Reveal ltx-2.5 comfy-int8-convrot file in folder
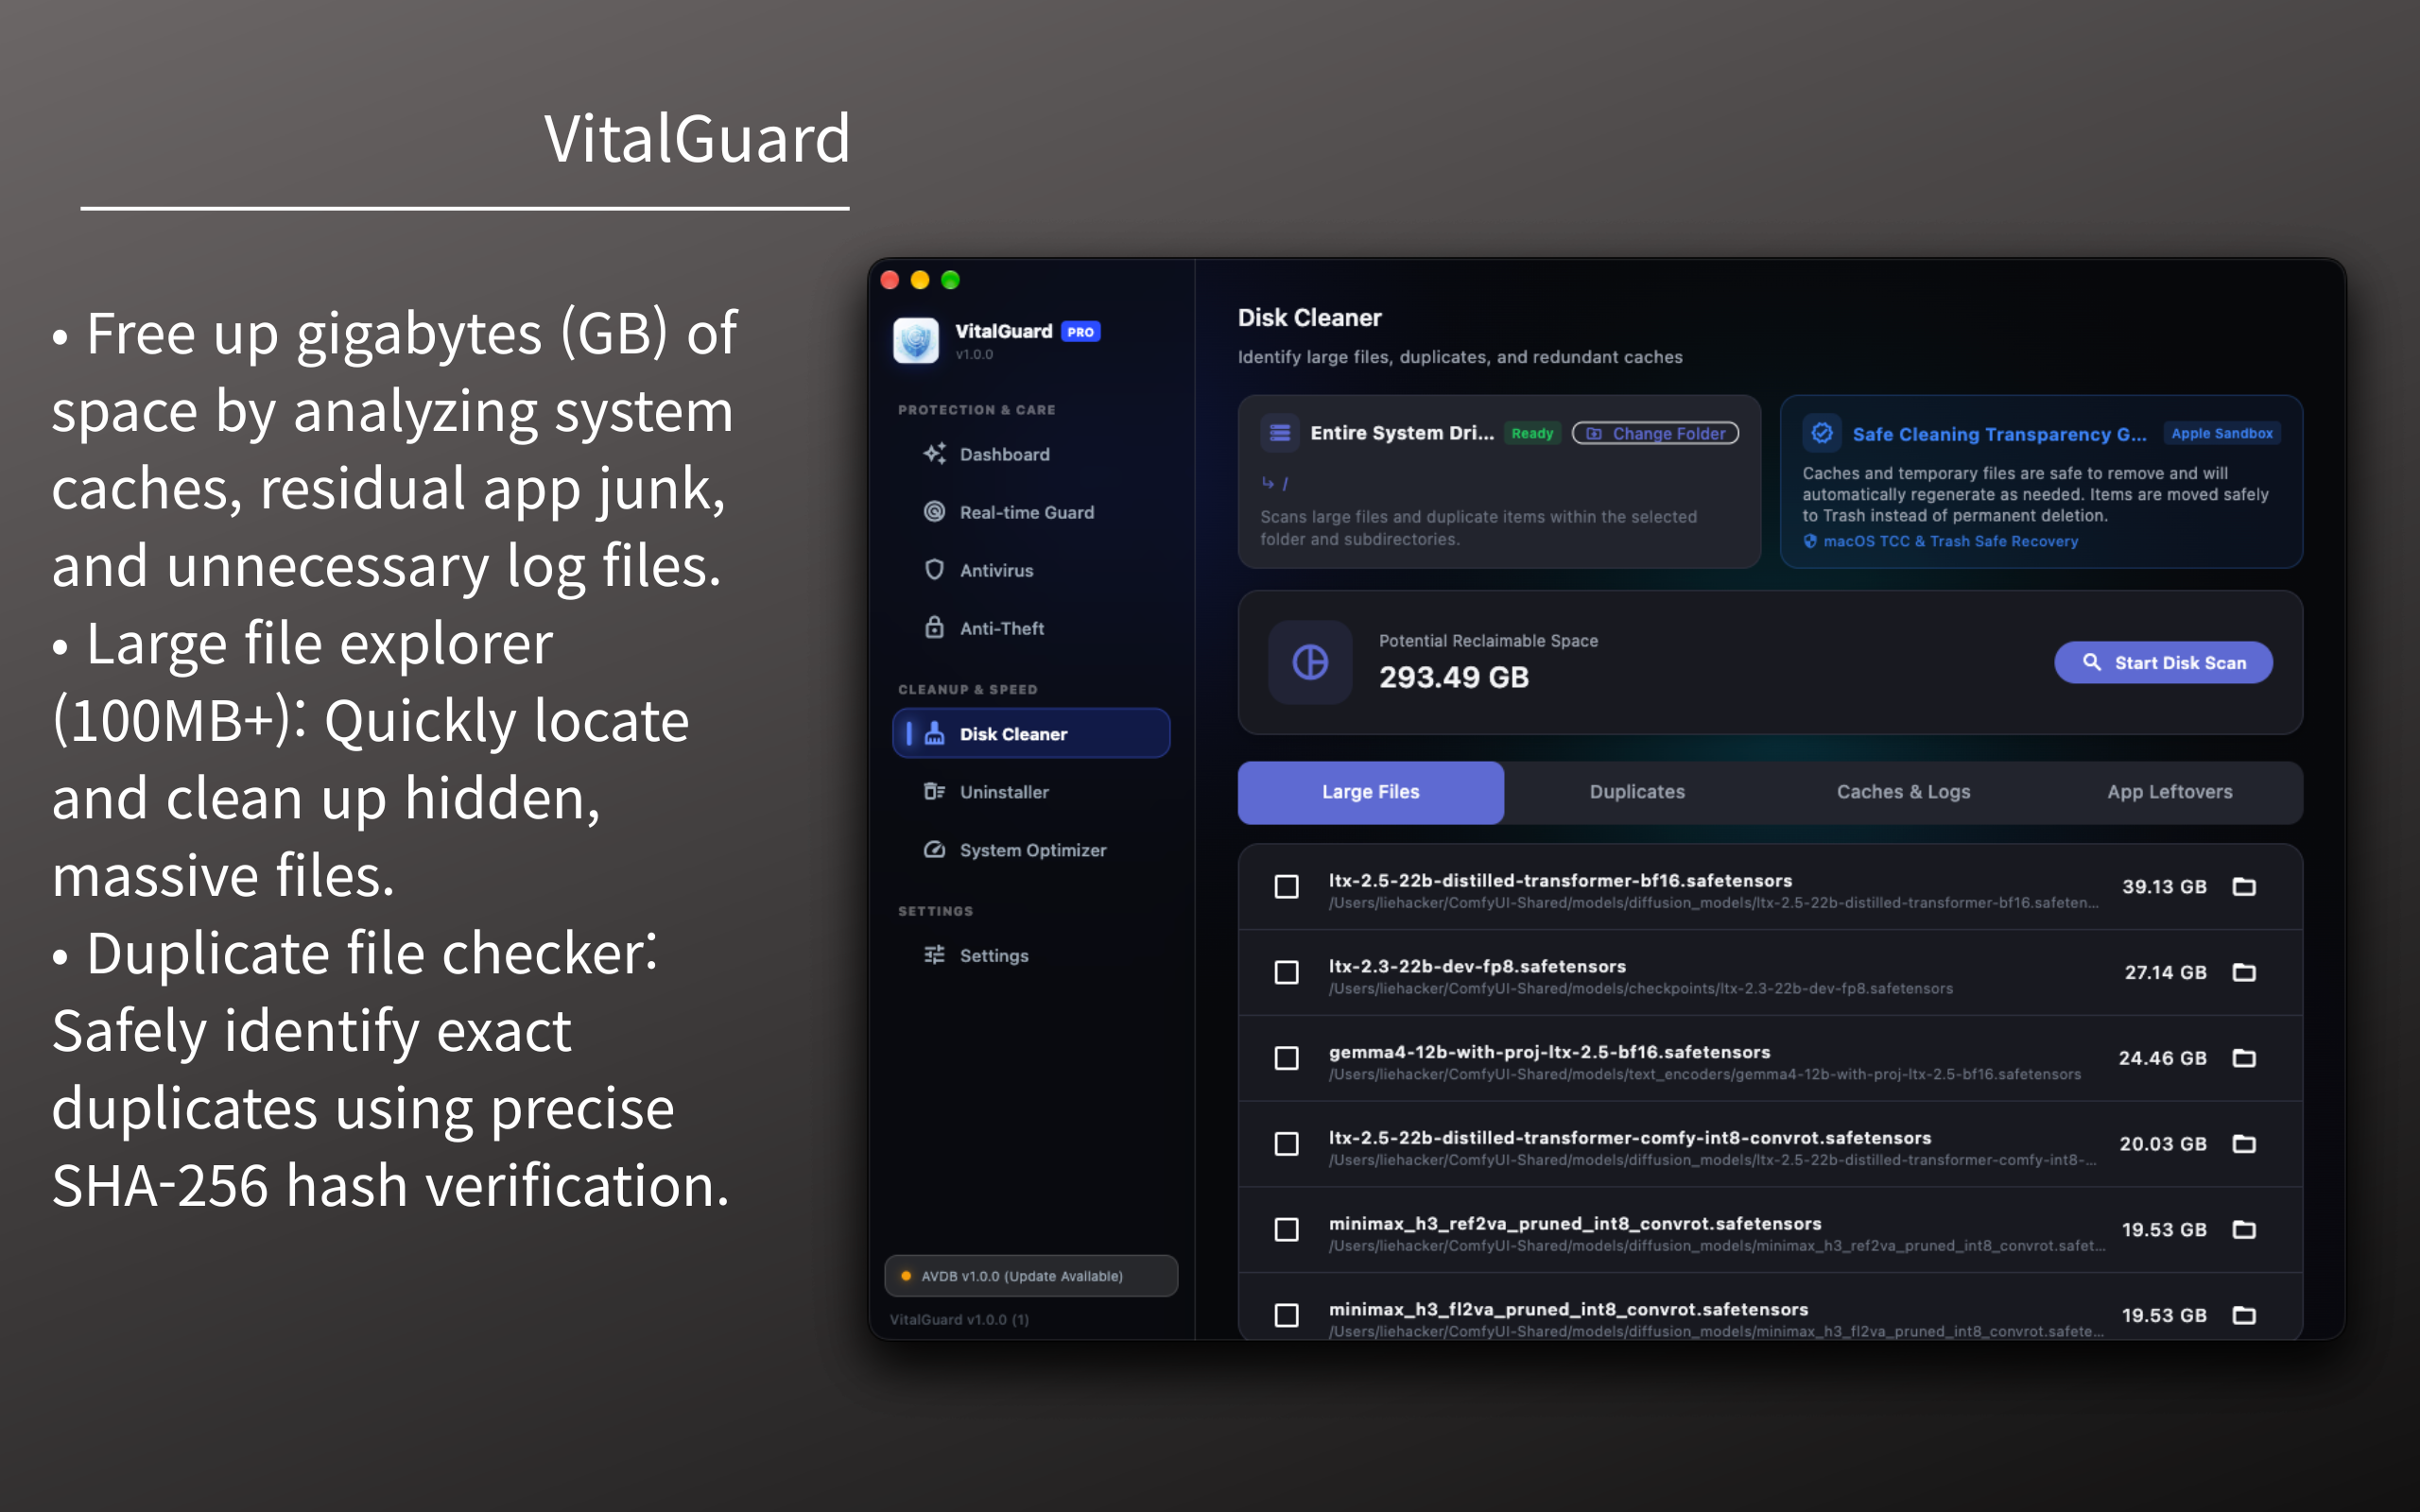 pyautogui.click(x=2244, y=1144)
